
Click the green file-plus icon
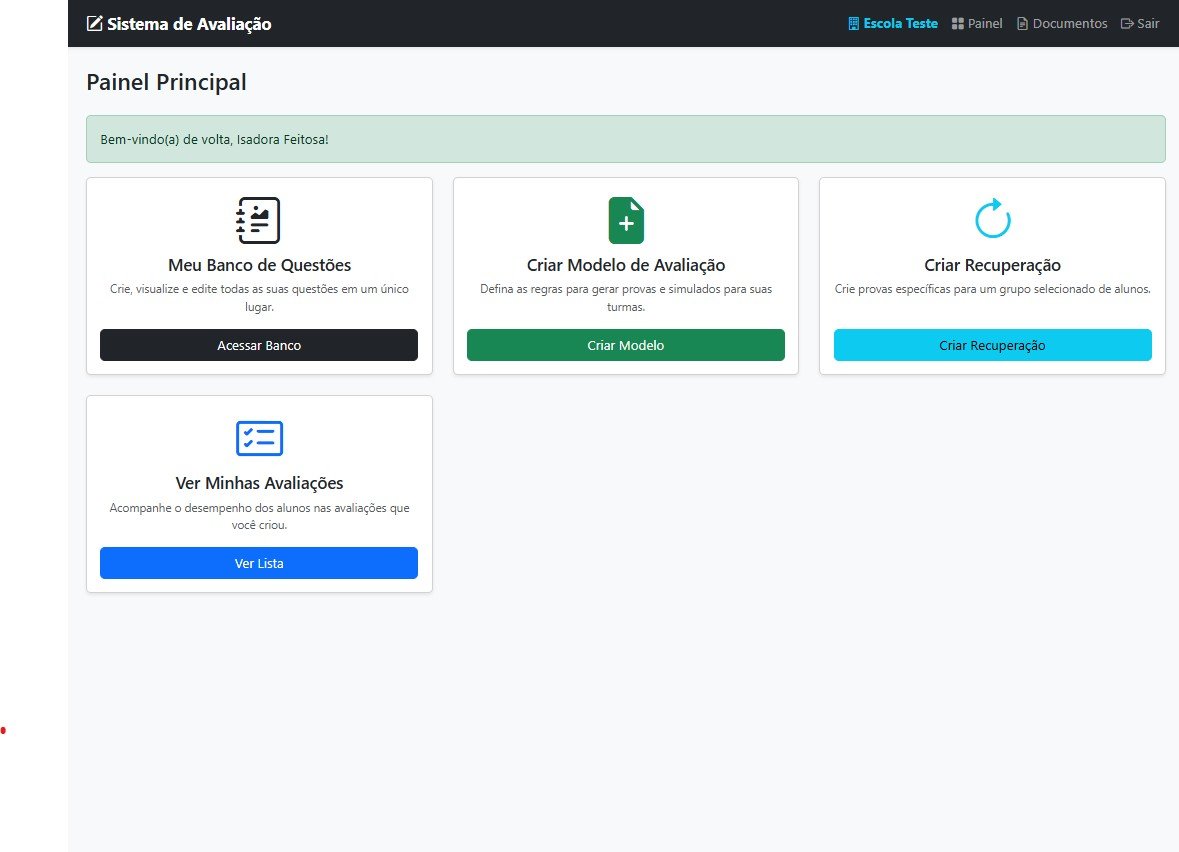[x=626, y=220]
